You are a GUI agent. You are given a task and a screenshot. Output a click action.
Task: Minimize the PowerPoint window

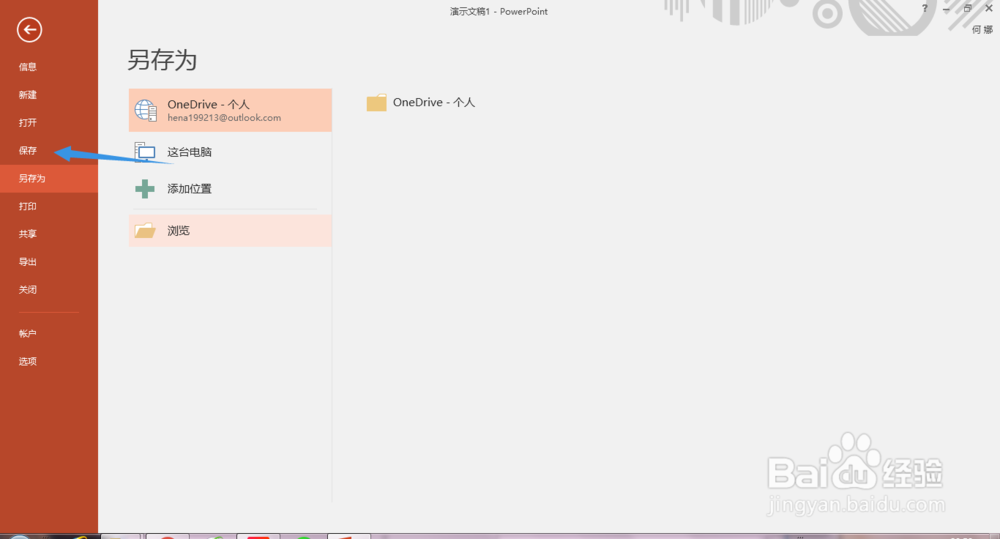[946, 8]
